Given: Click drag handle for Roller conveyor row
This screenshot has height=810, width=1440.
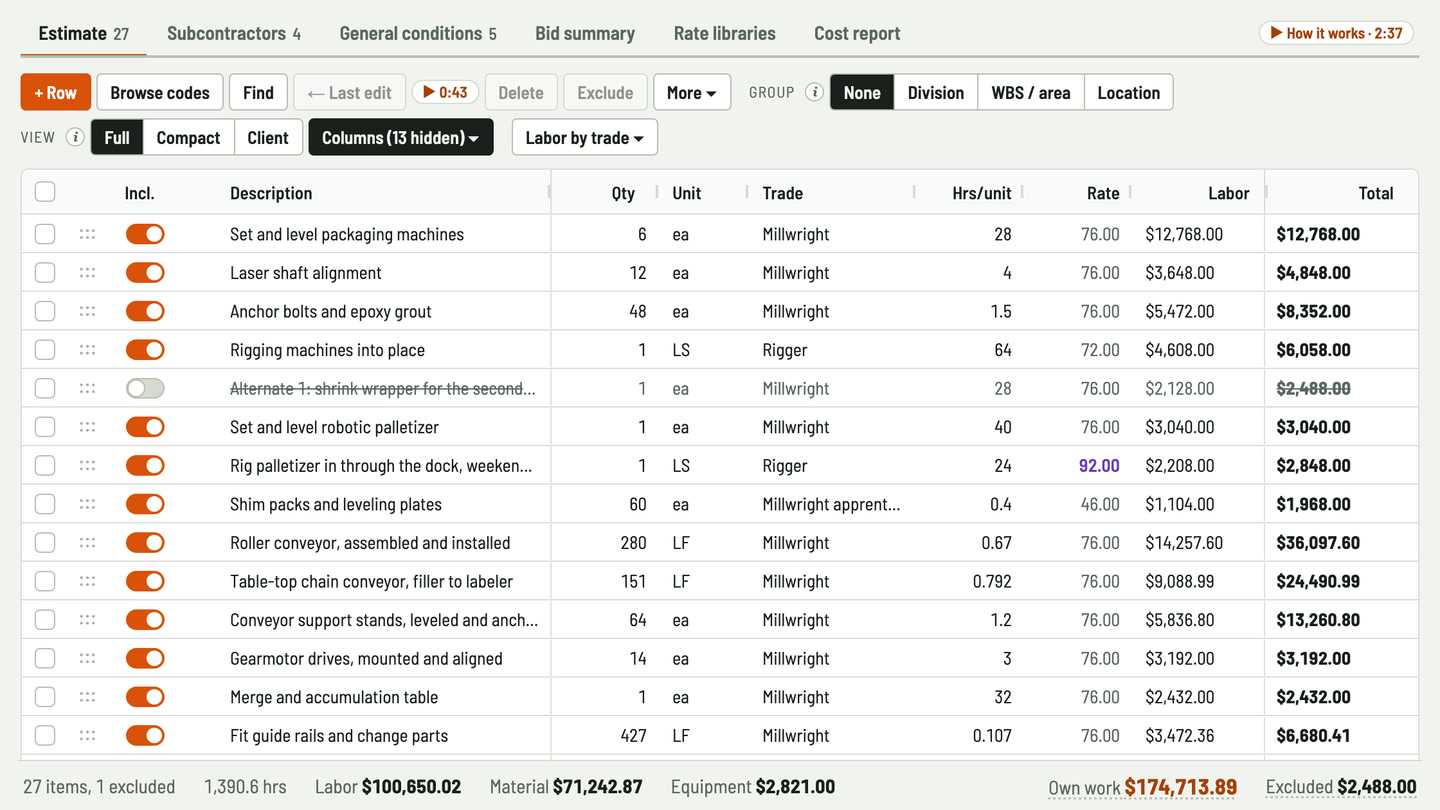Looking at the screenshot, I should pos(87,543).
